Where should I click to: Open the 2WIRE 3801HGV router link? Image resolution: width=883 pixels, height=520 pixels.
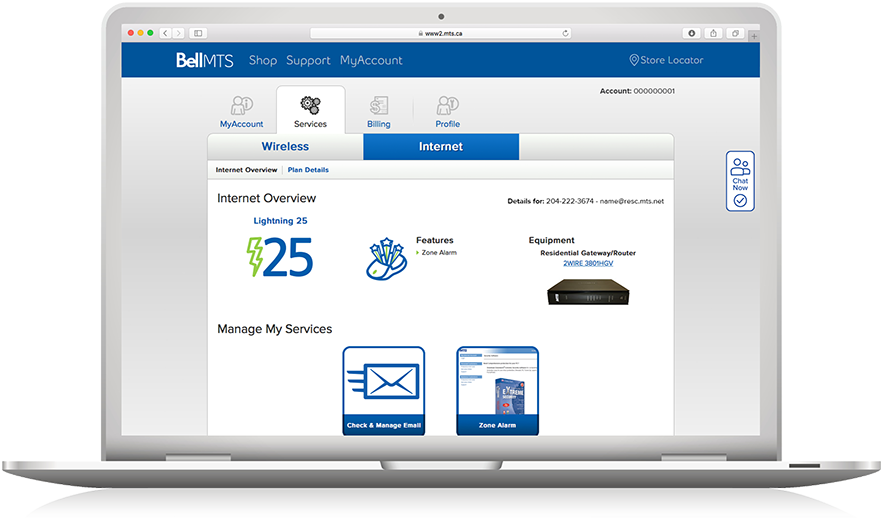click(x=588, y=263)
